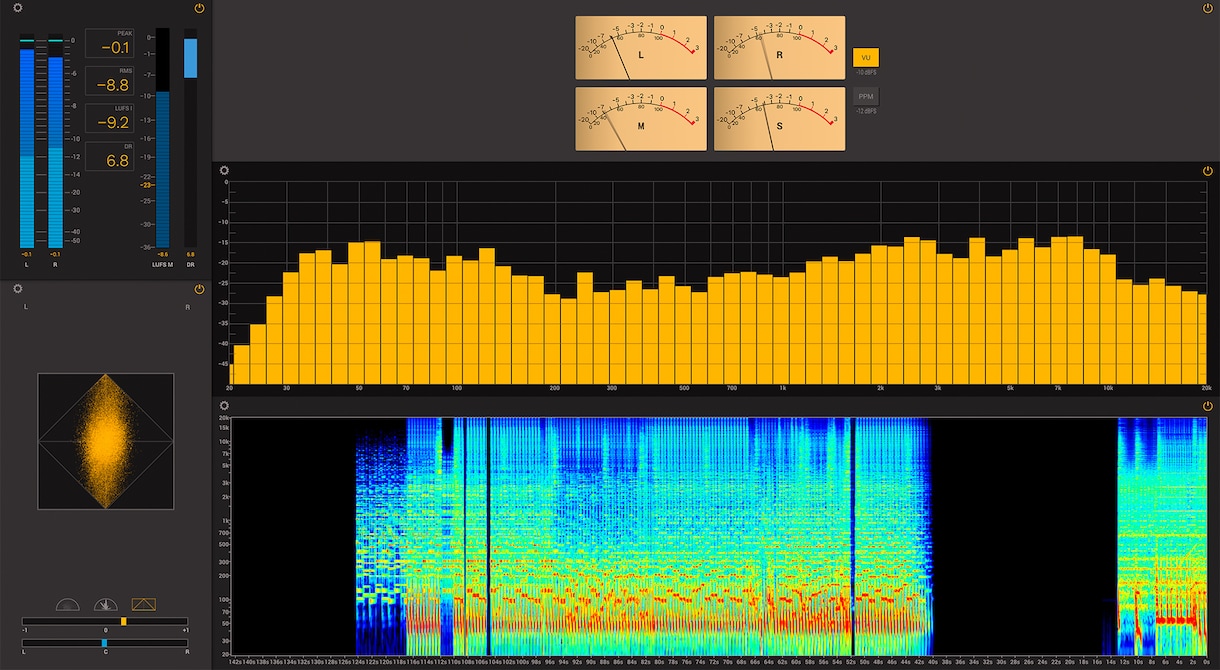The height and width of the screenshot is (670, 1220).
Task: Toggle power for the vectorscope panel
Action: [199, 289]
